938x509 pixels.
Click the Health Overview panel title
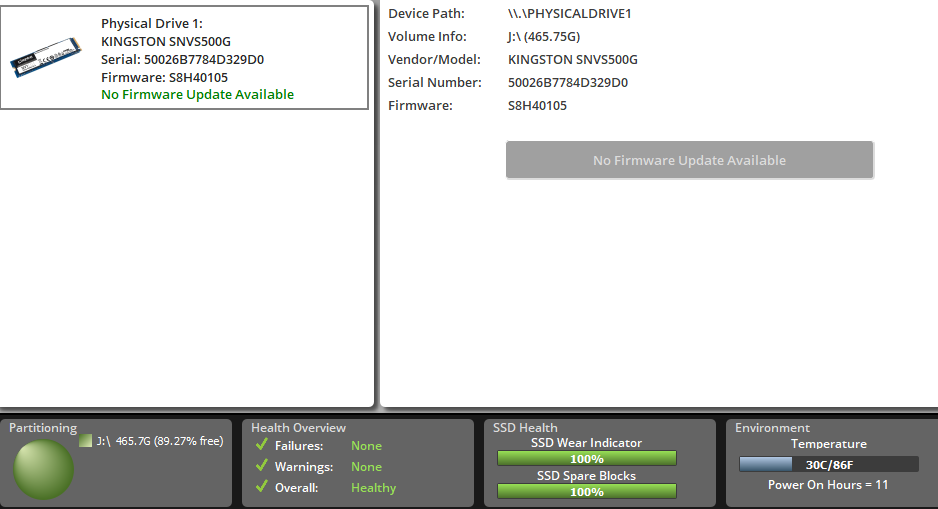coord(299,428)
